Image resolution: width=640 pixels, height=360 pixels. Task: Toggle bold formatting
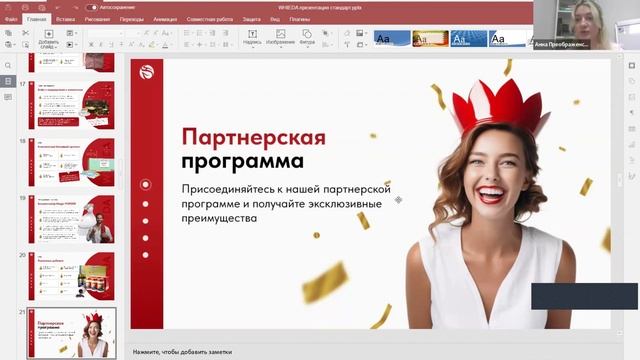click(91, 45)
